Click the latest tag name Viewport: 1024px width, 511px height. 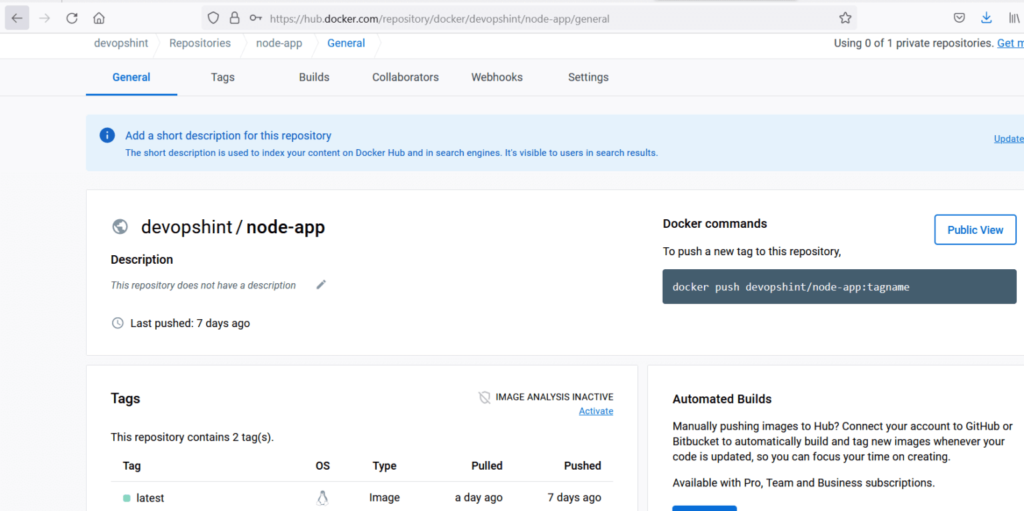150,498
